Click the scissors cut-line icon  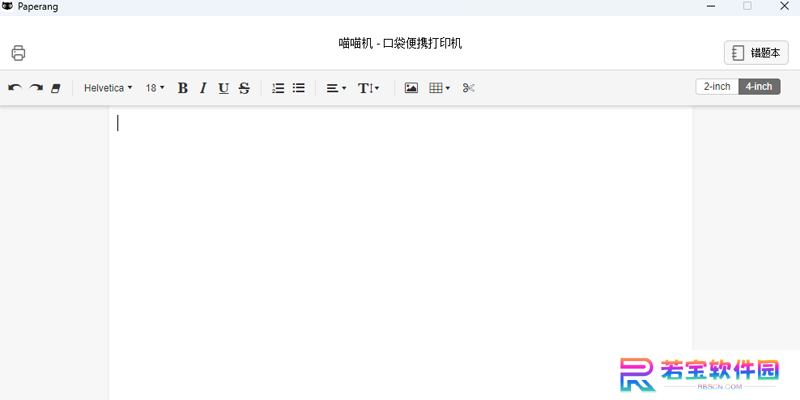tap(469, 88)
